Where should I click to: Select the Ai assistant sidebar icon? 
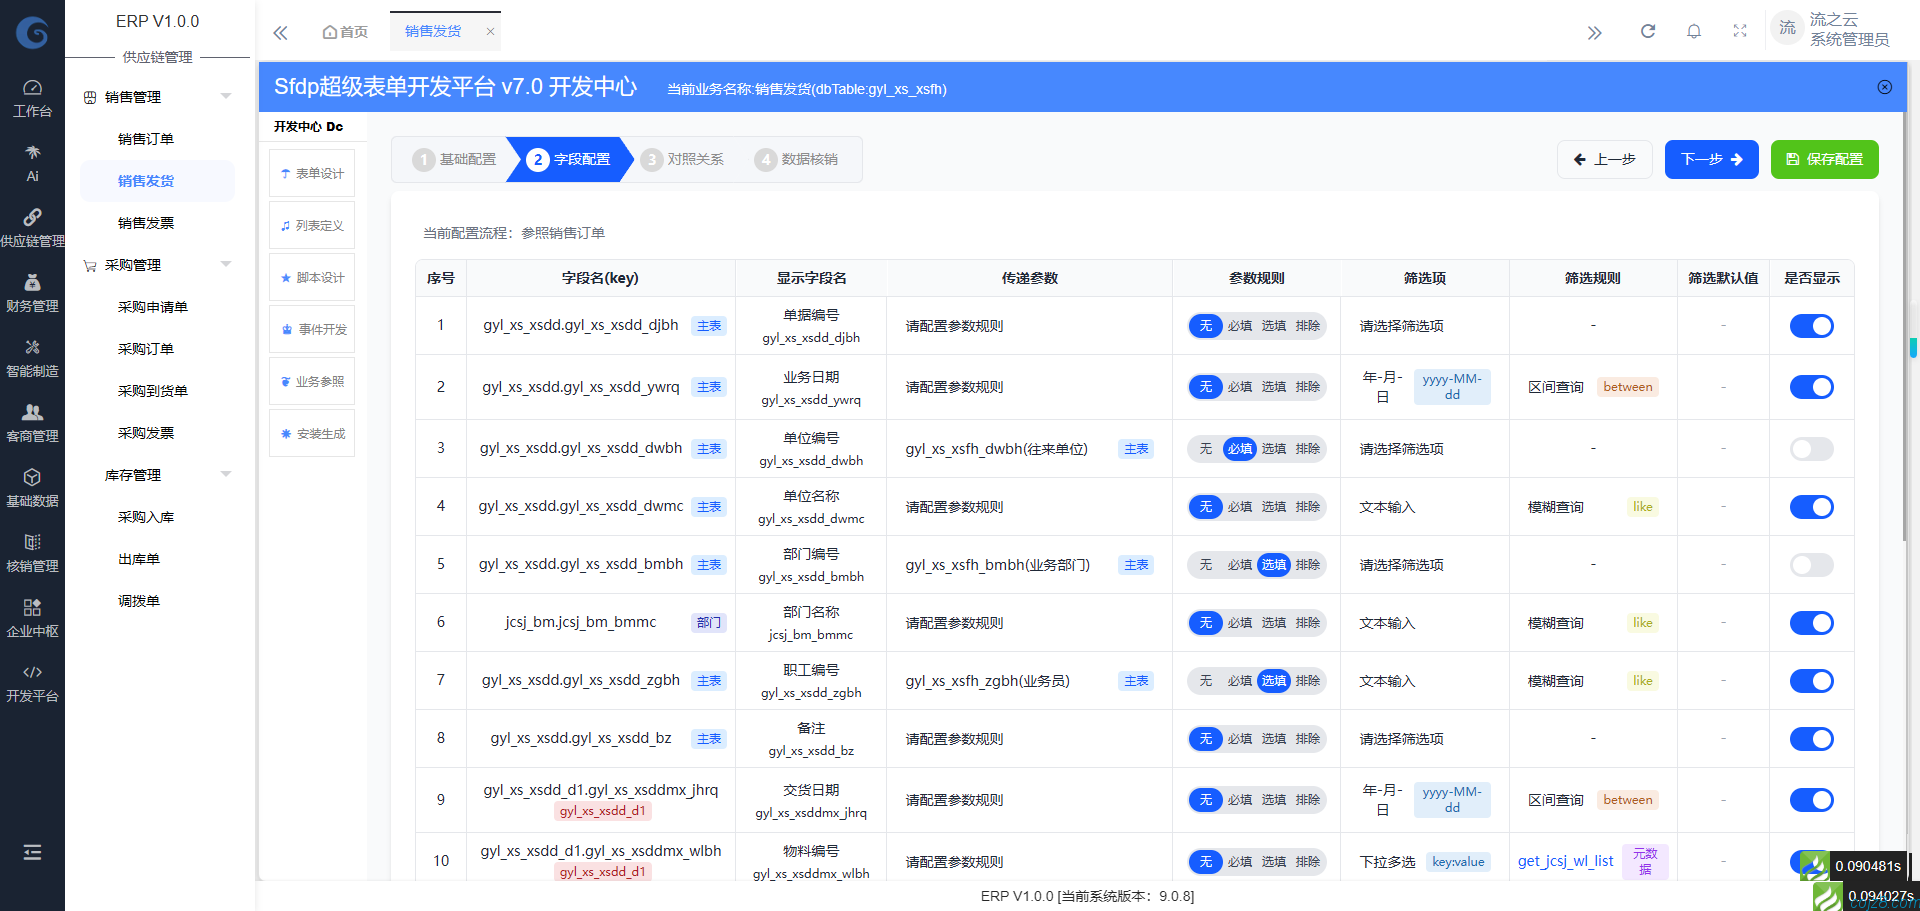tap(32, 160)
